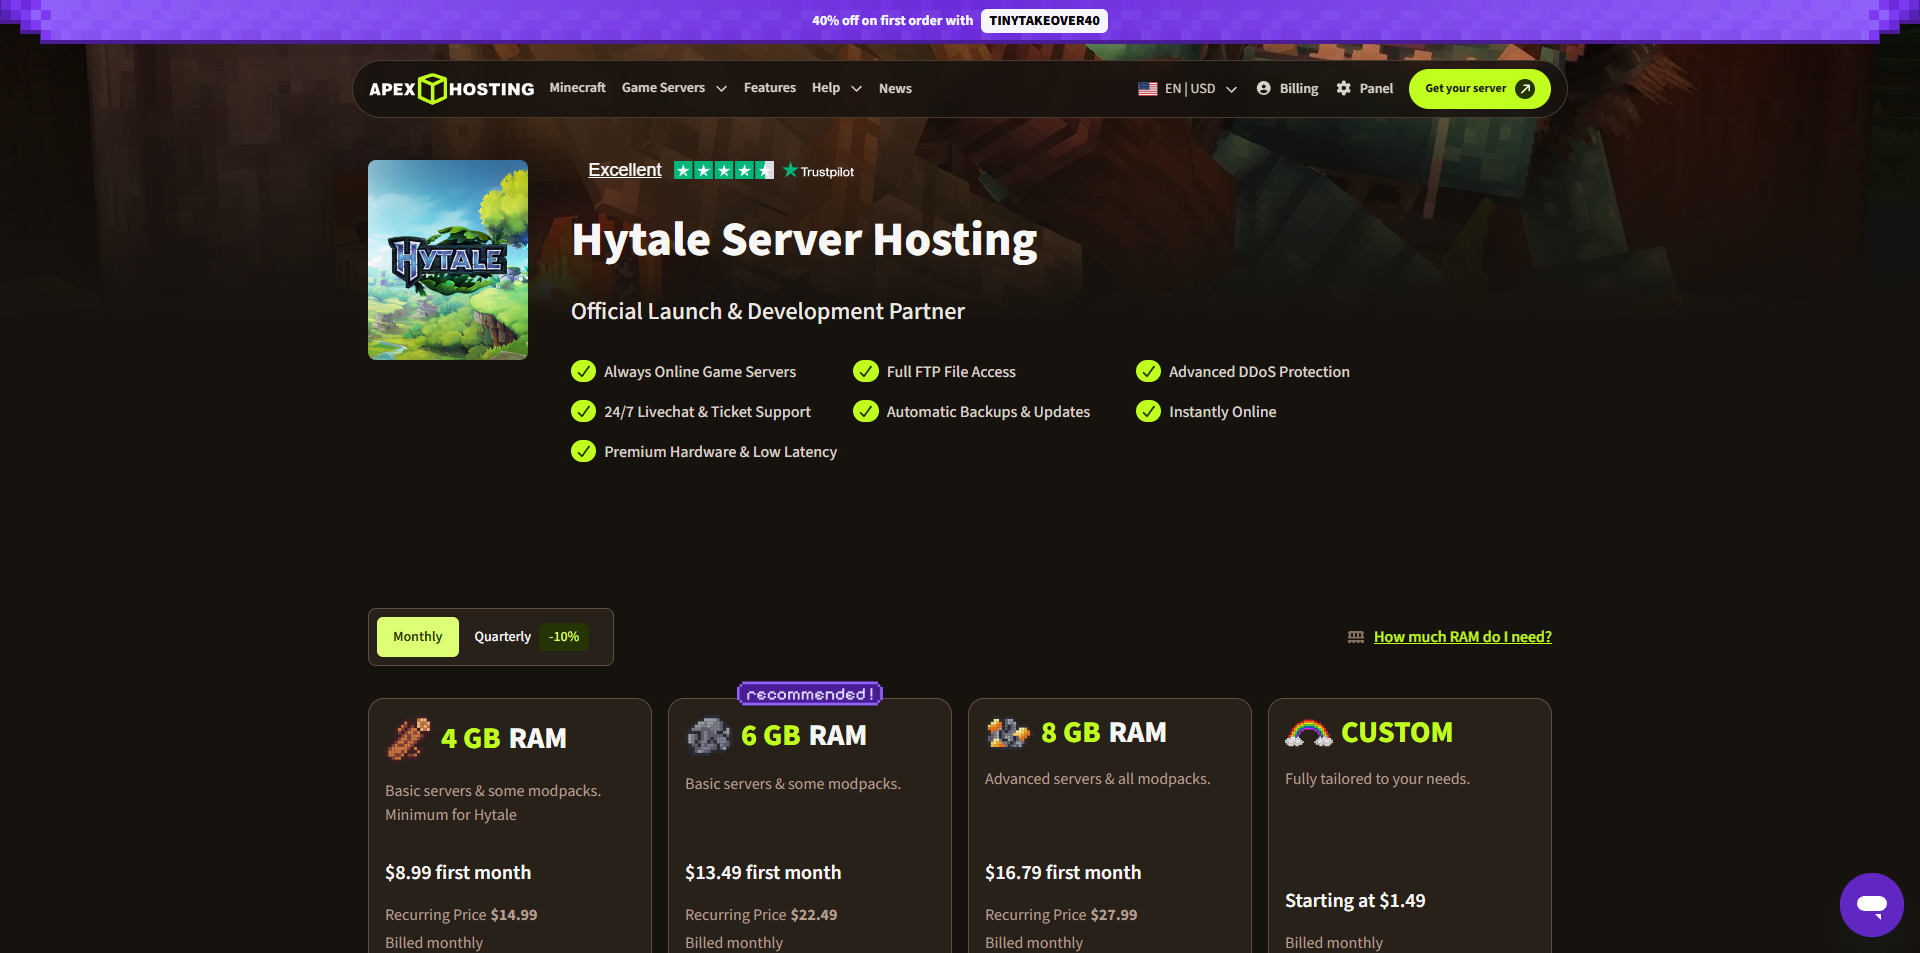Click the $8.99 first month price

click(458, 873)
